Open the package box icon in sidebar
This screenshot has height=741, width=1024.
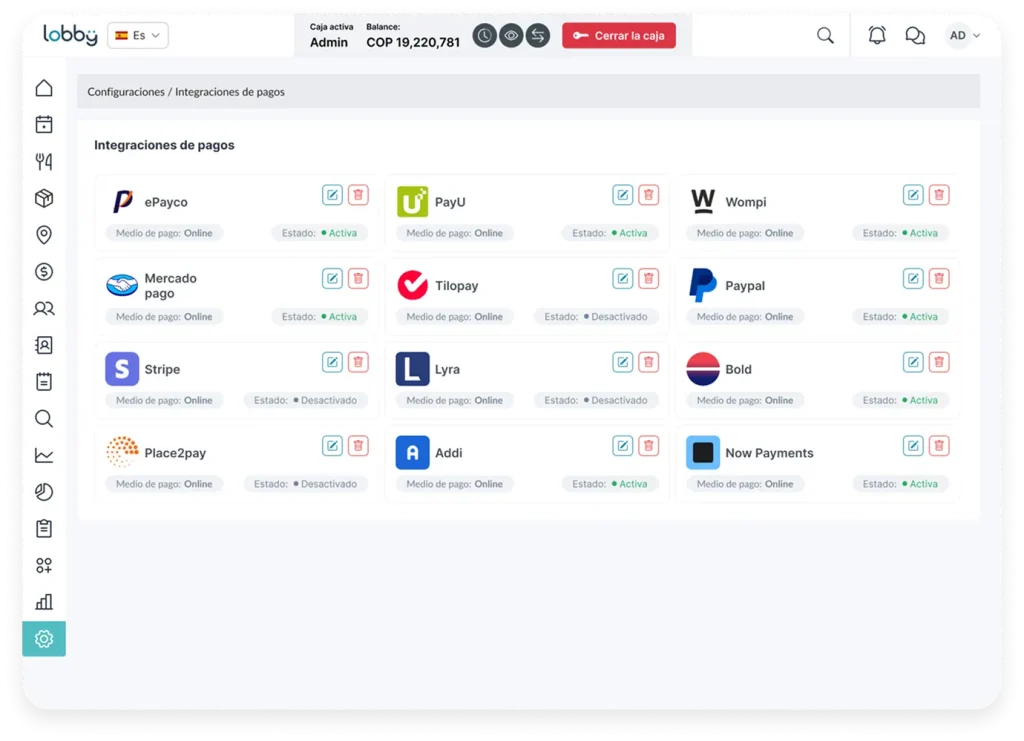(x=44, y=198)
